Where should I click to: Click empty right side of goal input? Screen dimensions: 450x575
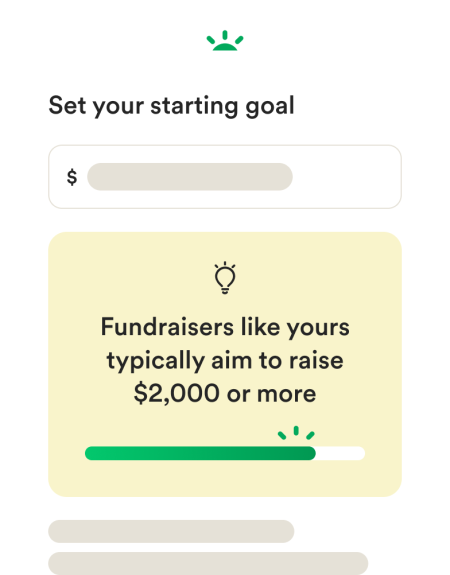point(347,177)
